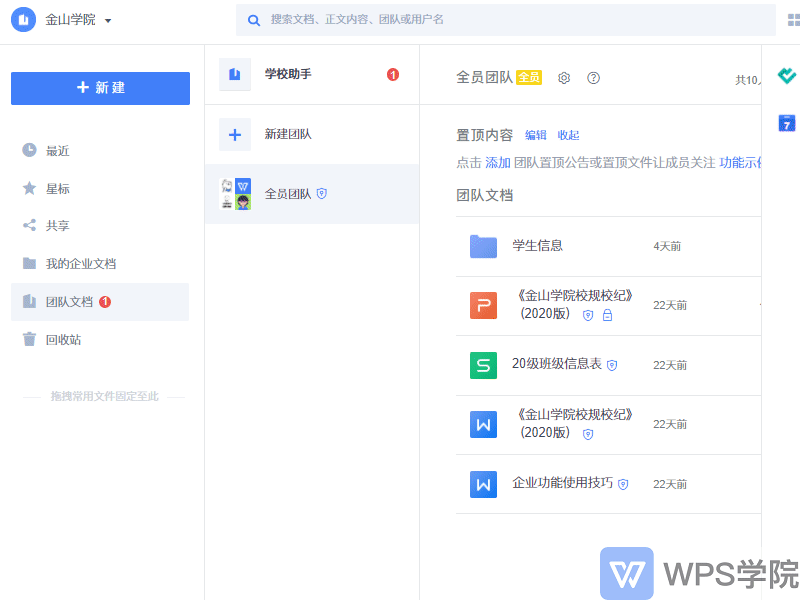Click the 新建 button
Viewport: 800px width, 600px height.
click(x=101, y=88)
